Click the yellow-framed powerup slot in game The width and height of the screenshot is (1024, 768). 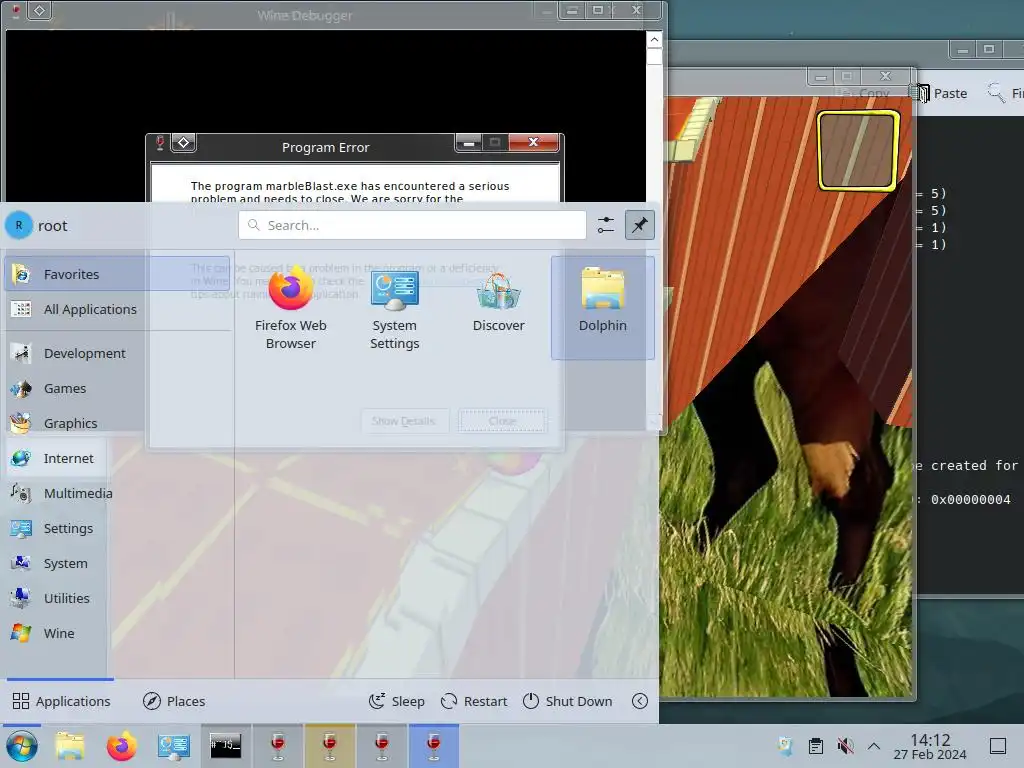(859, 151)
